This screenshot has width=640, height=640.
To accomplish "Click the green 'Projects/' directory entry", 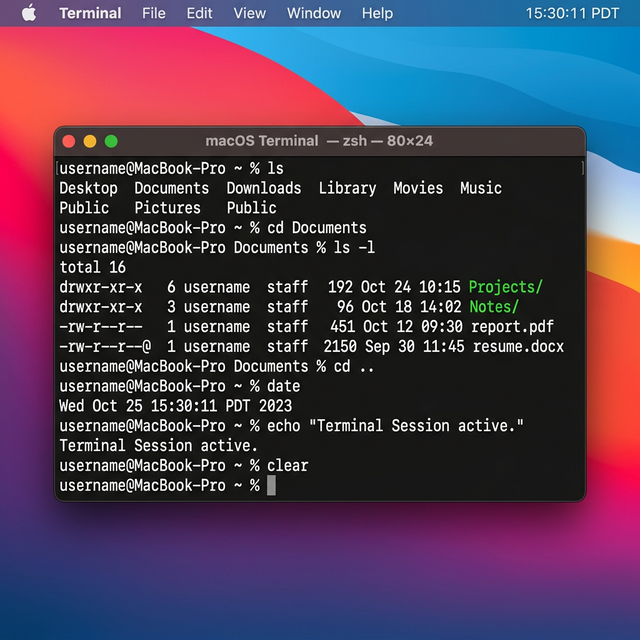I will (x=505, y=287).
